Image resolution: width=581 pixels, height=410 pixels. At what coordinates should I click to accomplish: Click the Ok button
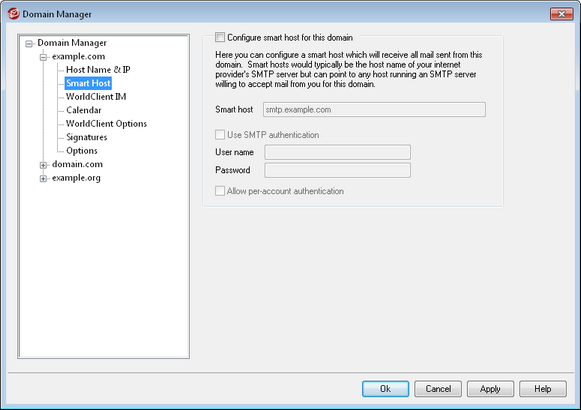pos(385,389)
